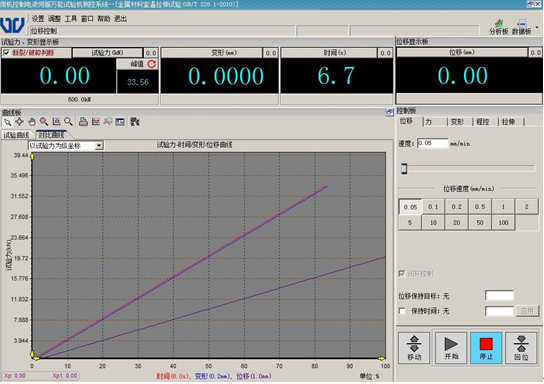Click the 保持时间 value input field

tap(499, 311)
